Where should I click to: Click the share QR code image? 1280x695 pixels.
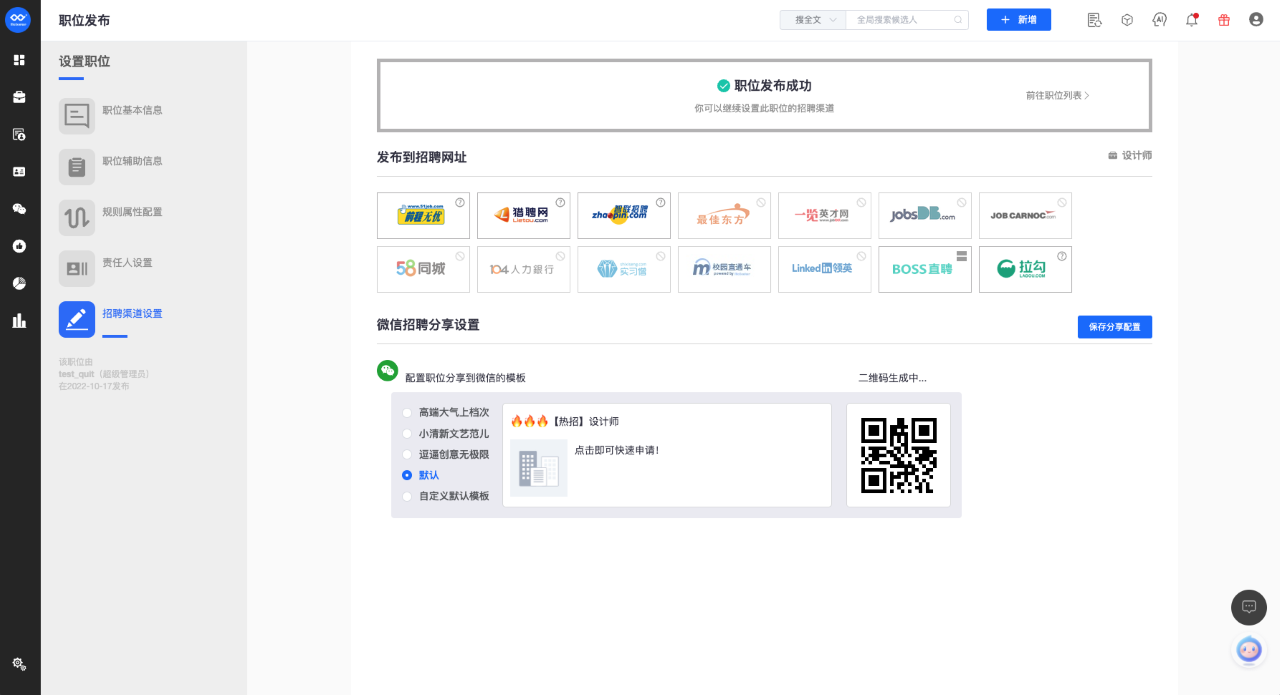click(898, 455)
